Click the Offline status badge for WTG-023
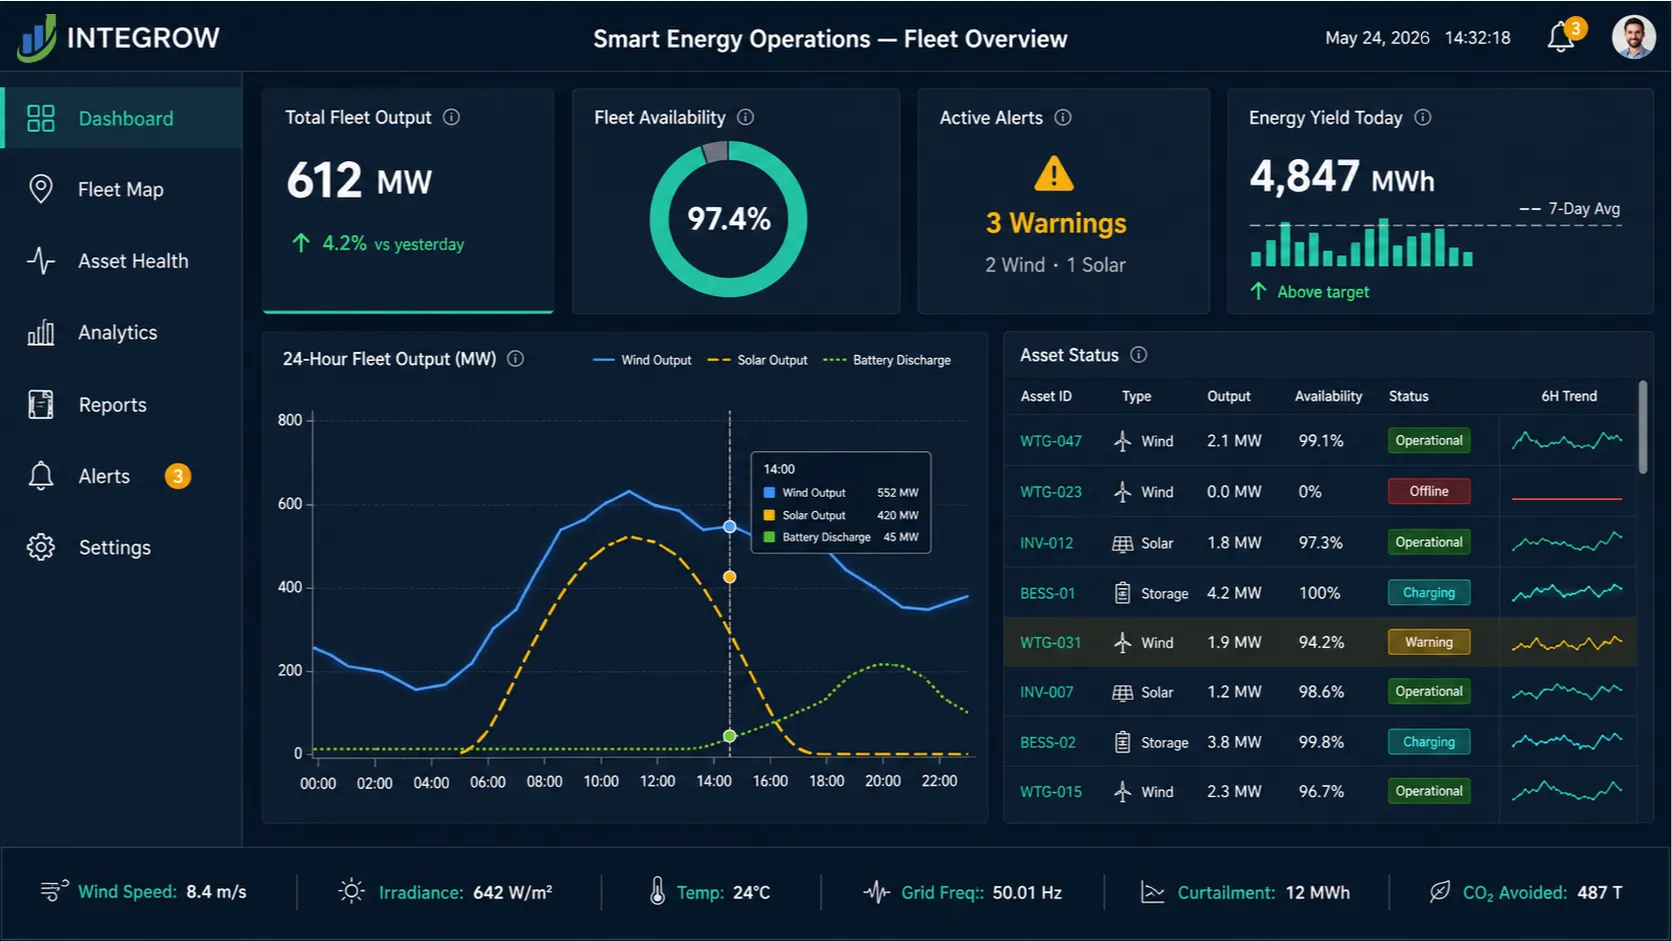The width and height of the screenshot is (1672, 941). (x=1429, y=491)
